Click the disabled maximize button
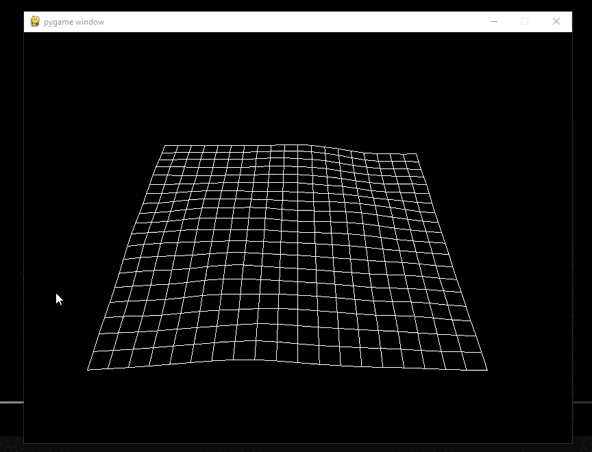 point(525,22)
